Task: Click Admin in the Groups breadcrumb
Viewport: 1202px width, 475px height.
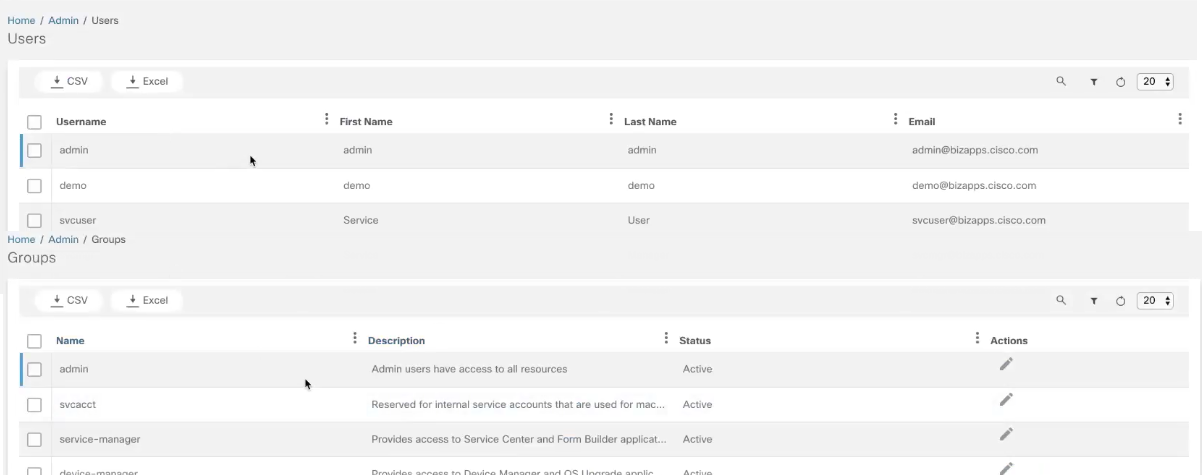Action: pyautogui.click(x=63, y=240)
